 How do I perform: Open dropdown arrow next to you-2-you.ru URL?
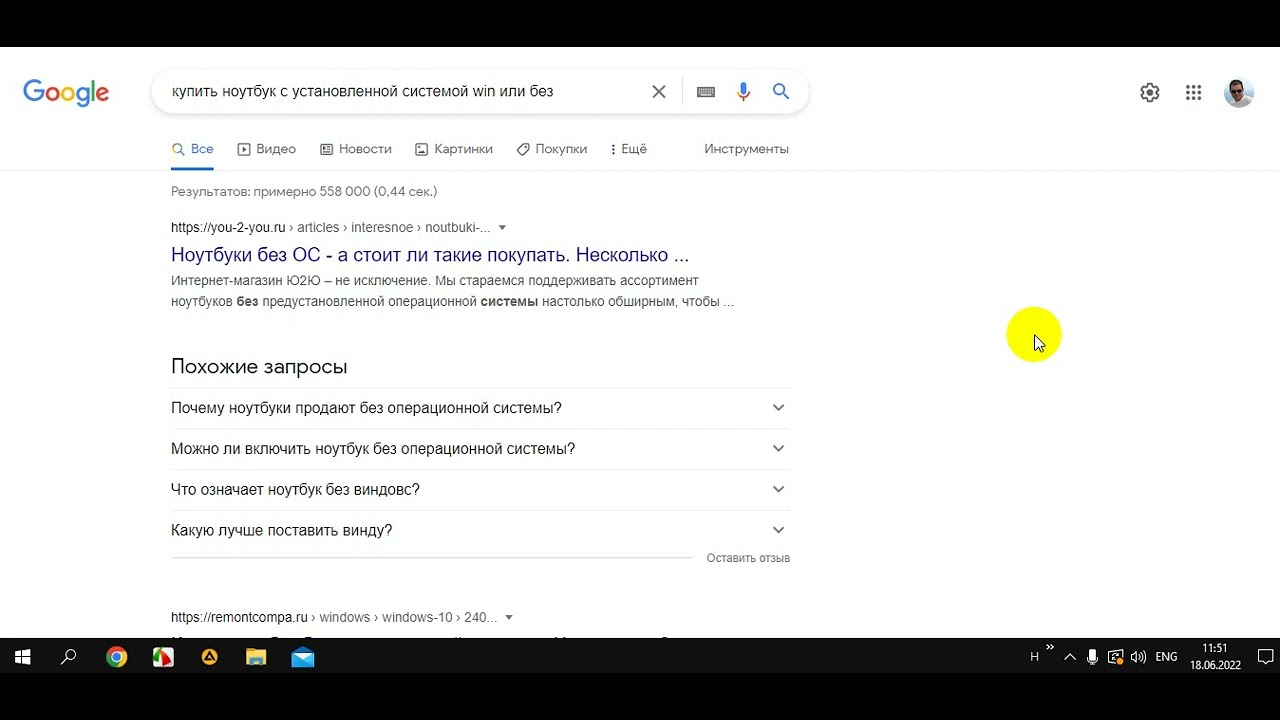coord(502,227)
